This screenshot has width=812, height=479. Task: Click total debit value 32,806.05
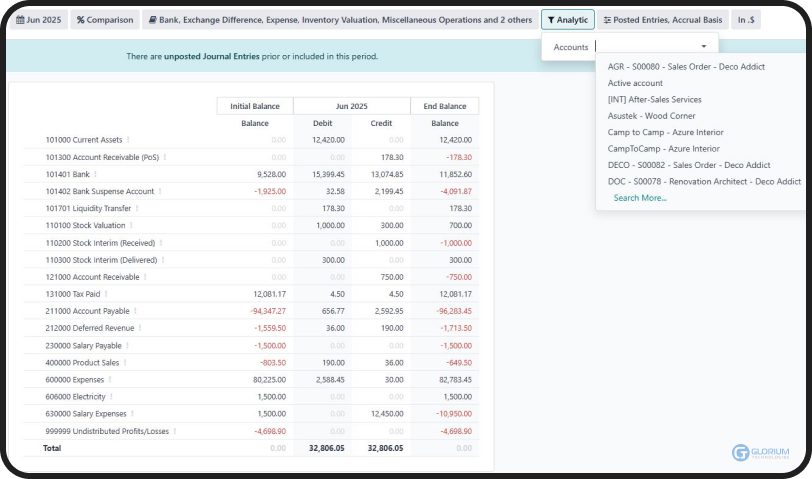[x=326, y=448]
